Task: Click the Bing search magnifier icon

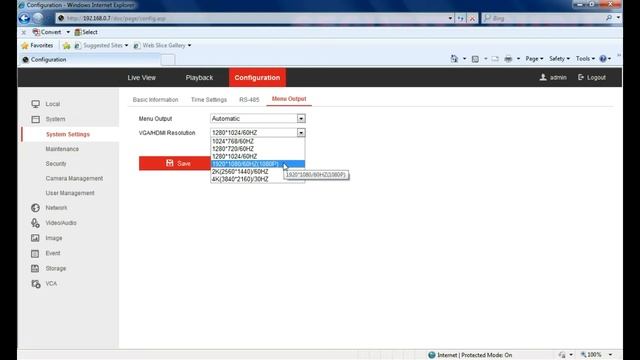Action: pyautogui.click(x=609, y=18)
